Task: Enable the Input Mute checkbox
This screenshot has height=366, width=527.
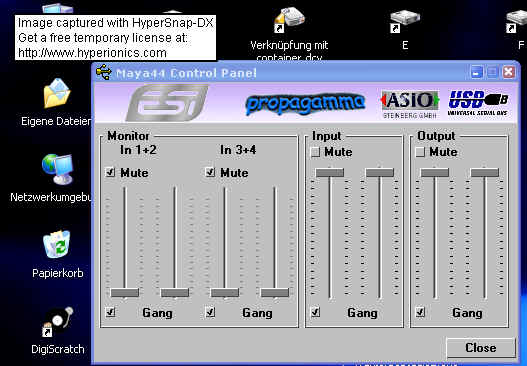Action: pos(315,152)
